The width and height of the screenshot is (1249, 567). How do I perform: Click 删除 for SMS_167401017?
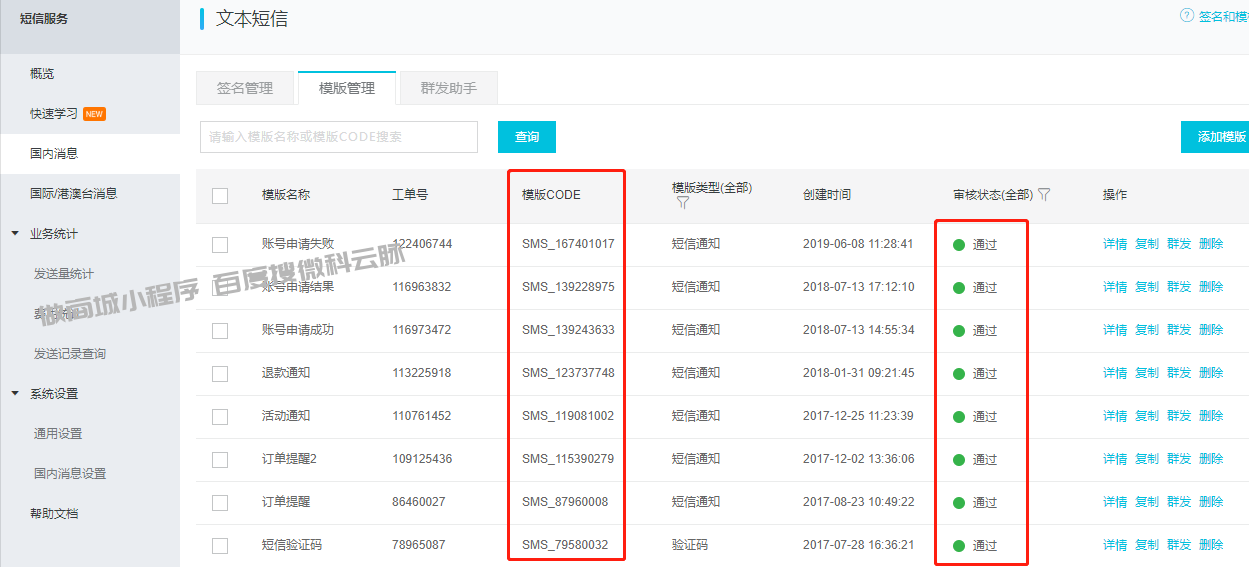pyautogui.click(x=1211, y=244)
